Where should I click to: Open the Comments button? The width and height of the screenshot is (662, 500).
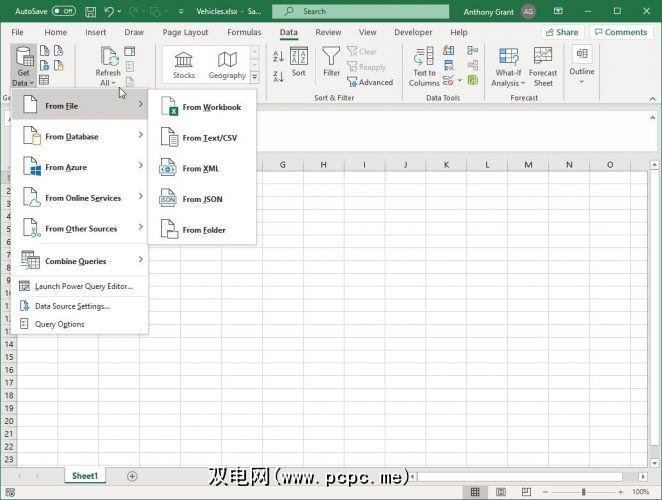pos(620,32)
